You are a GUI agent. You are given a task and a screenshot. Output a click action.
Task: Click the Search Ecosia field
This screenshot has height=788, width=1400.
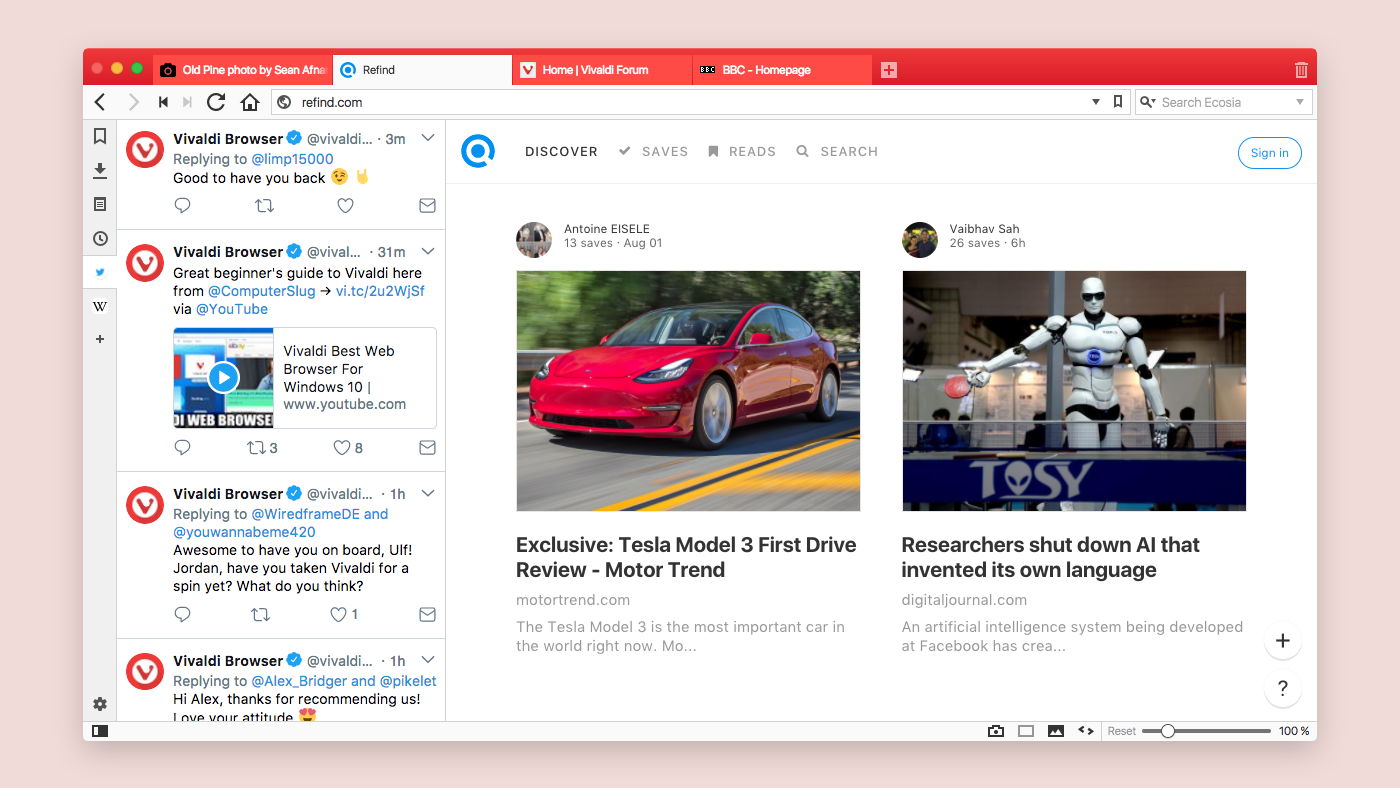tap(1223, 102)
